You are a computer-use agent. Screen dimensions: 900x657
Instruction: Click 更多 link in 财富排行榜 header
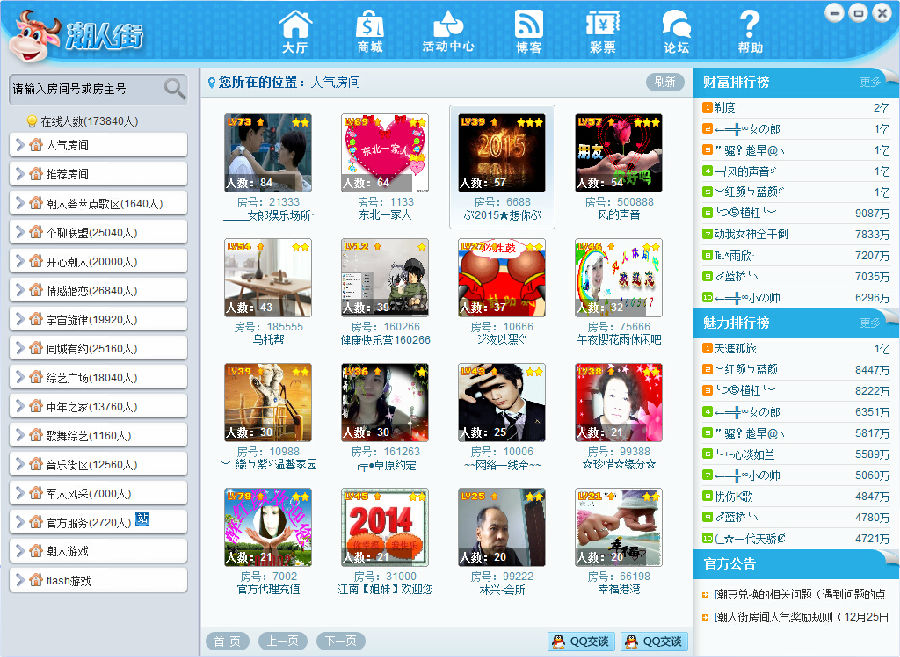869,82
